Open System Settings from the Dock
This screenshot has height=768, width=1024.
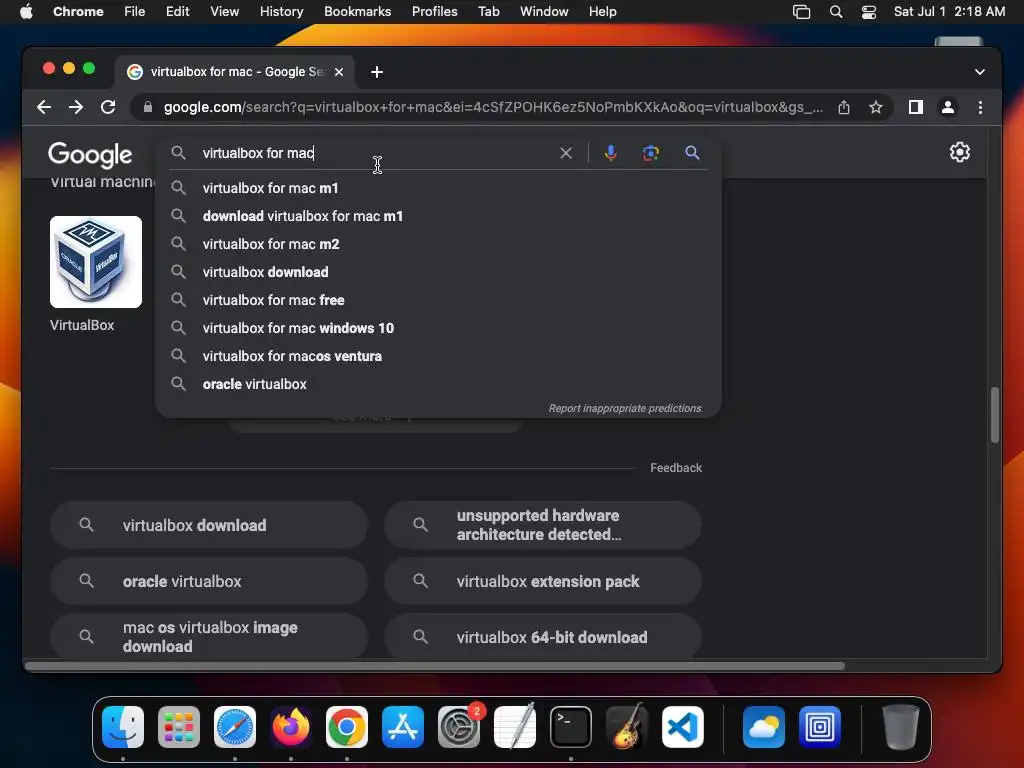tap(459, 727)
